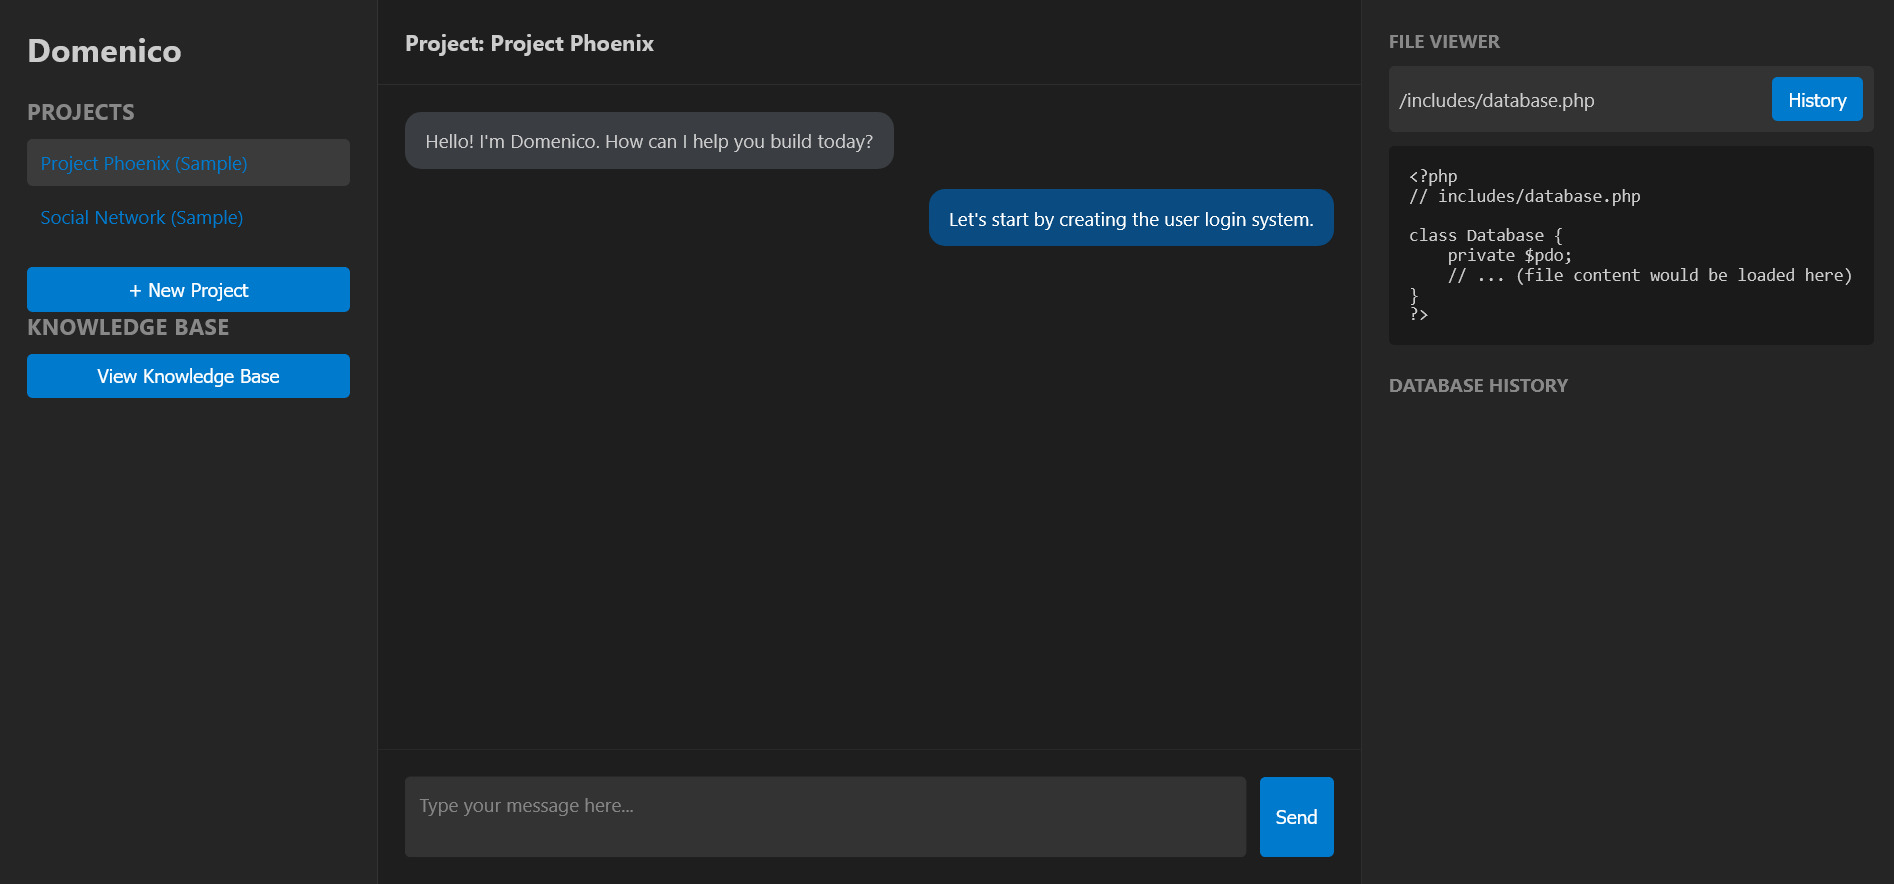Image resolution: width=1894 pixels, height=893 pixels.
Task: Select the Domenico greeting message bubble
Action: coord(649,141)
